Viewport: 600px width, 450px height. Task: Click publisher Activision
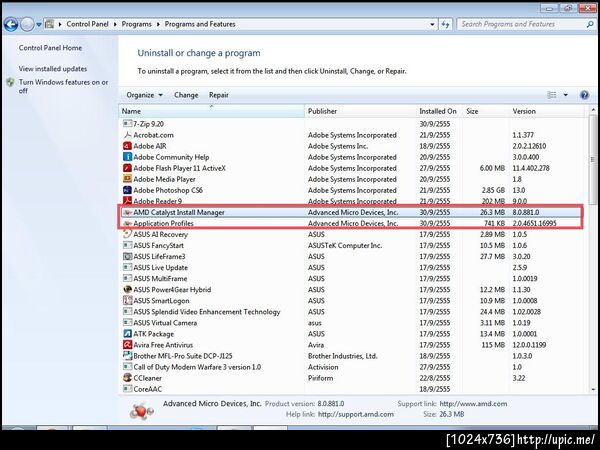pyautogui.click(x=323, y=367)
